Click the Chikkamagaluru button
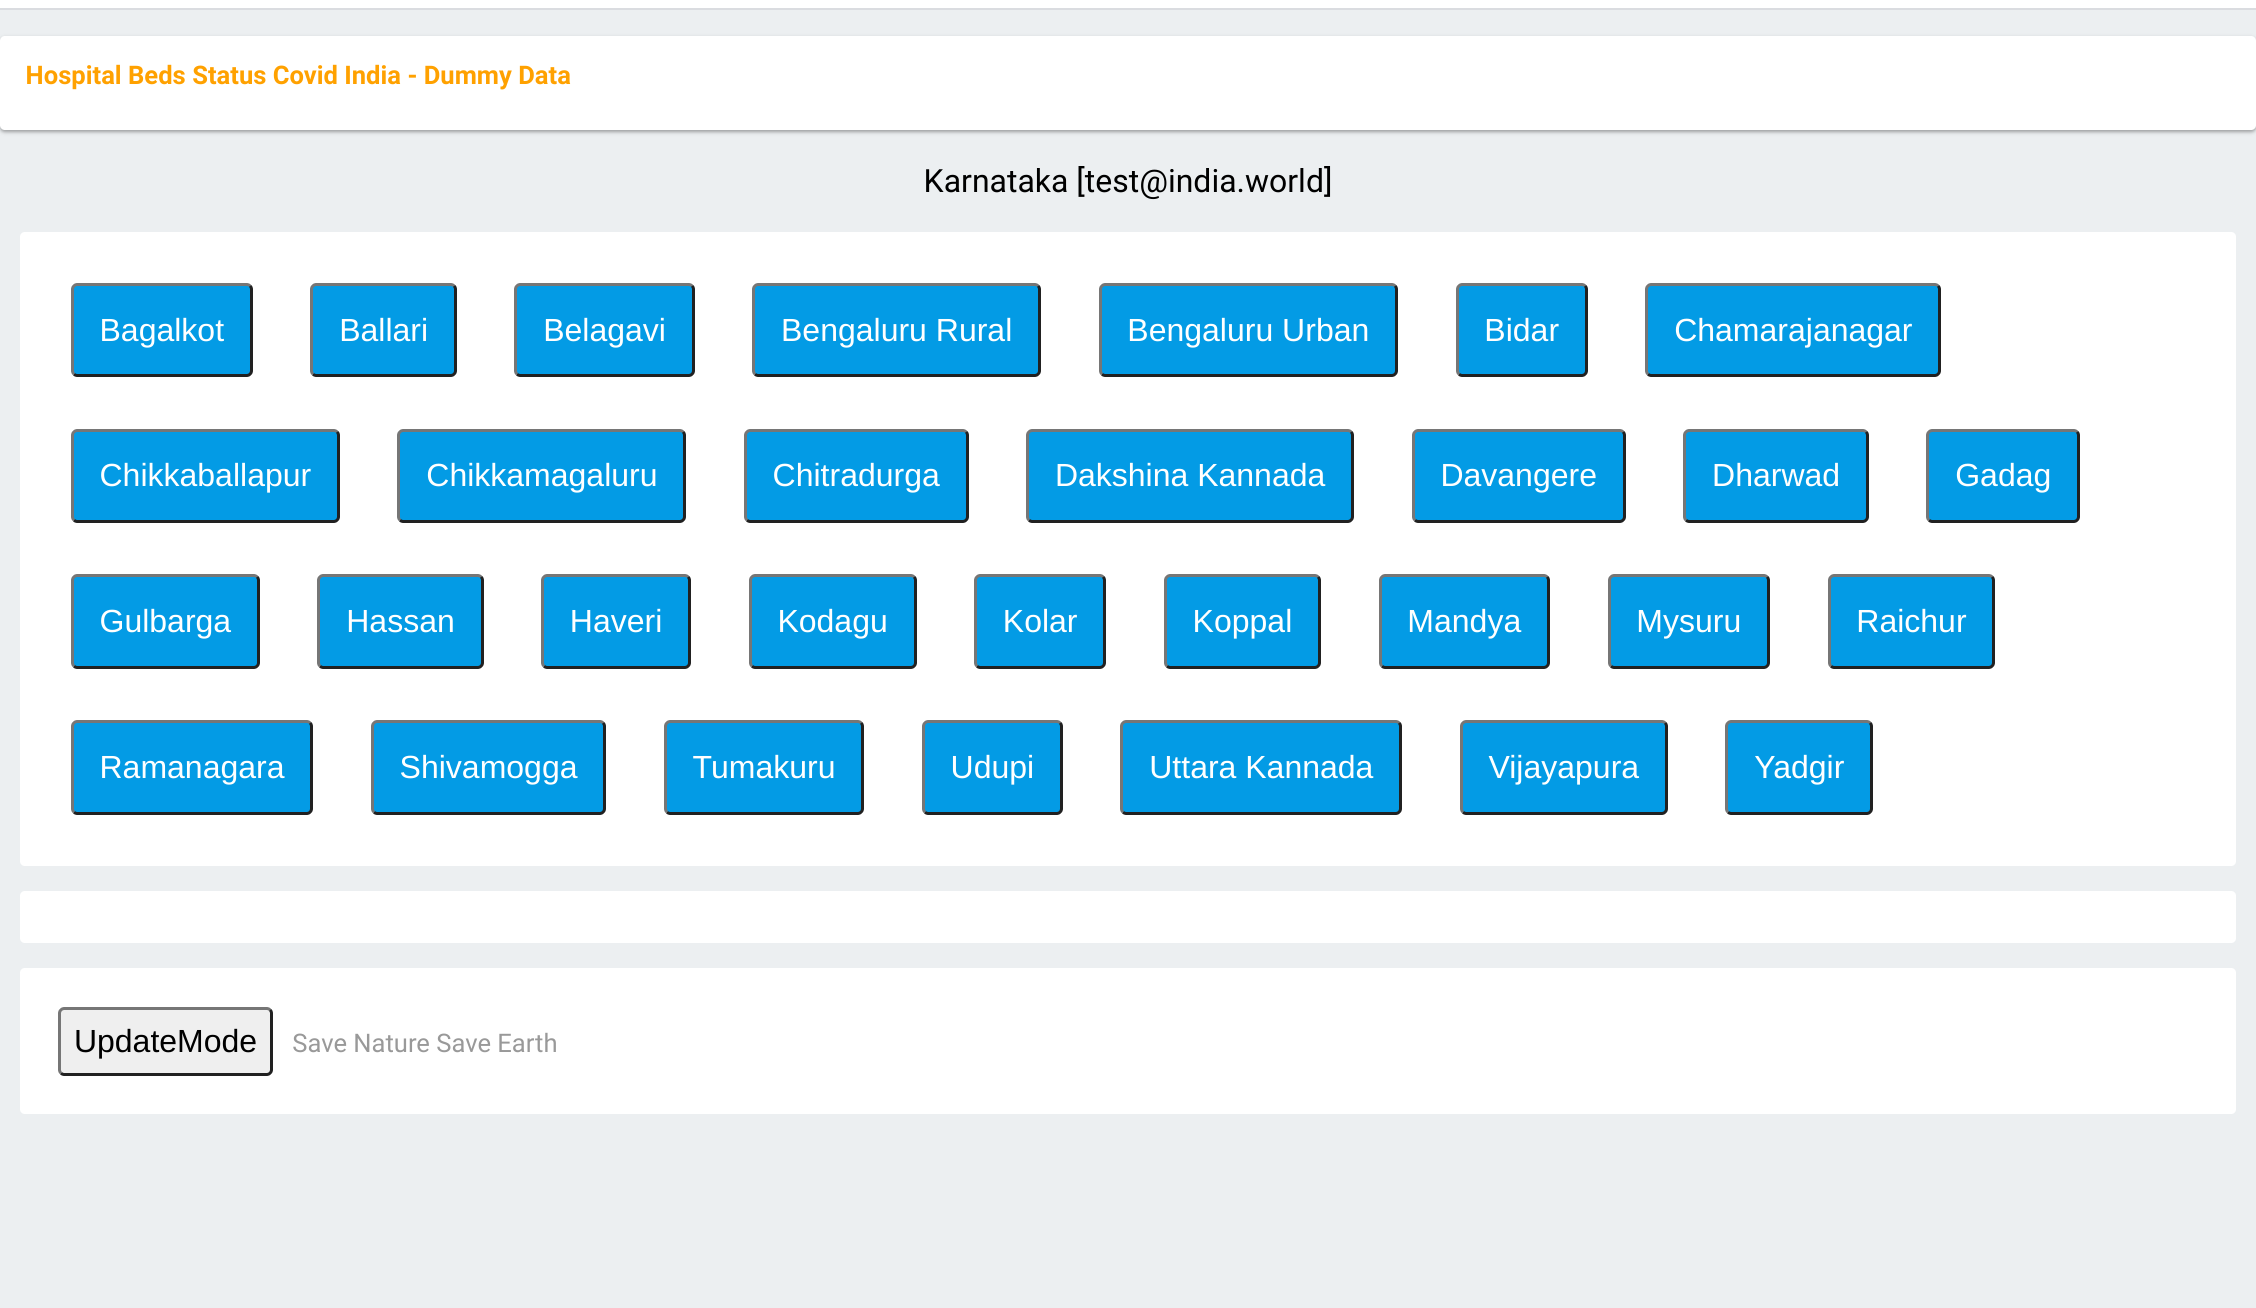Image resolution: width=2256 pixels, height=1308 pixels. [541, 476]
